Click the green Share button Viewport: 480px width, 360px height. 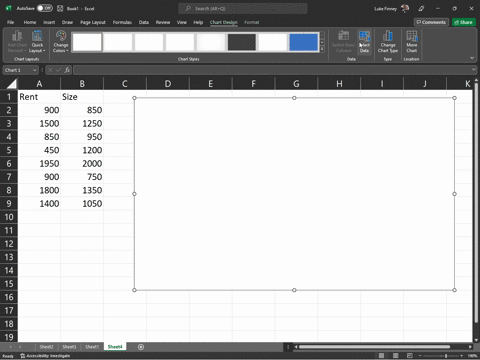(464, 22)
